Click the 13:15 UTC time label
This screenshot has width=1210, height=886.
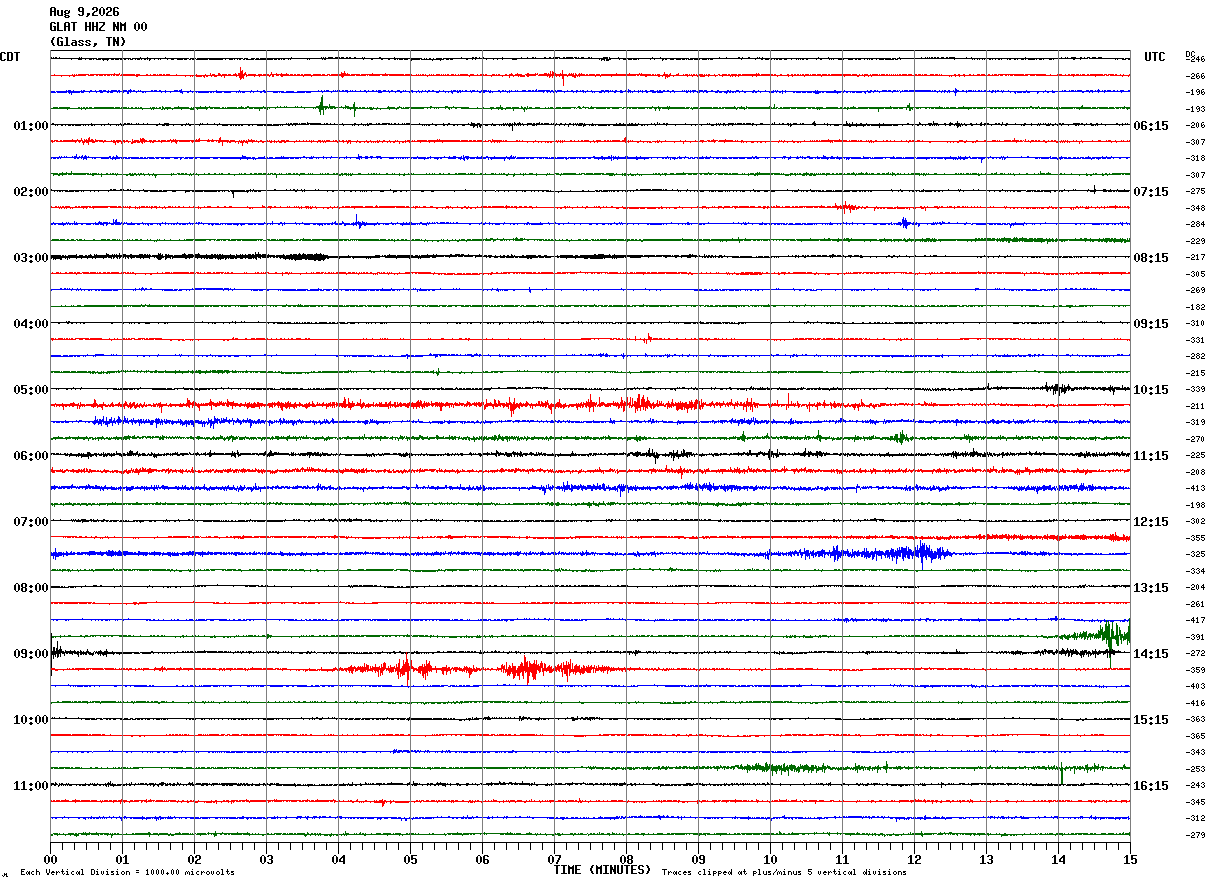(1151, 588)
